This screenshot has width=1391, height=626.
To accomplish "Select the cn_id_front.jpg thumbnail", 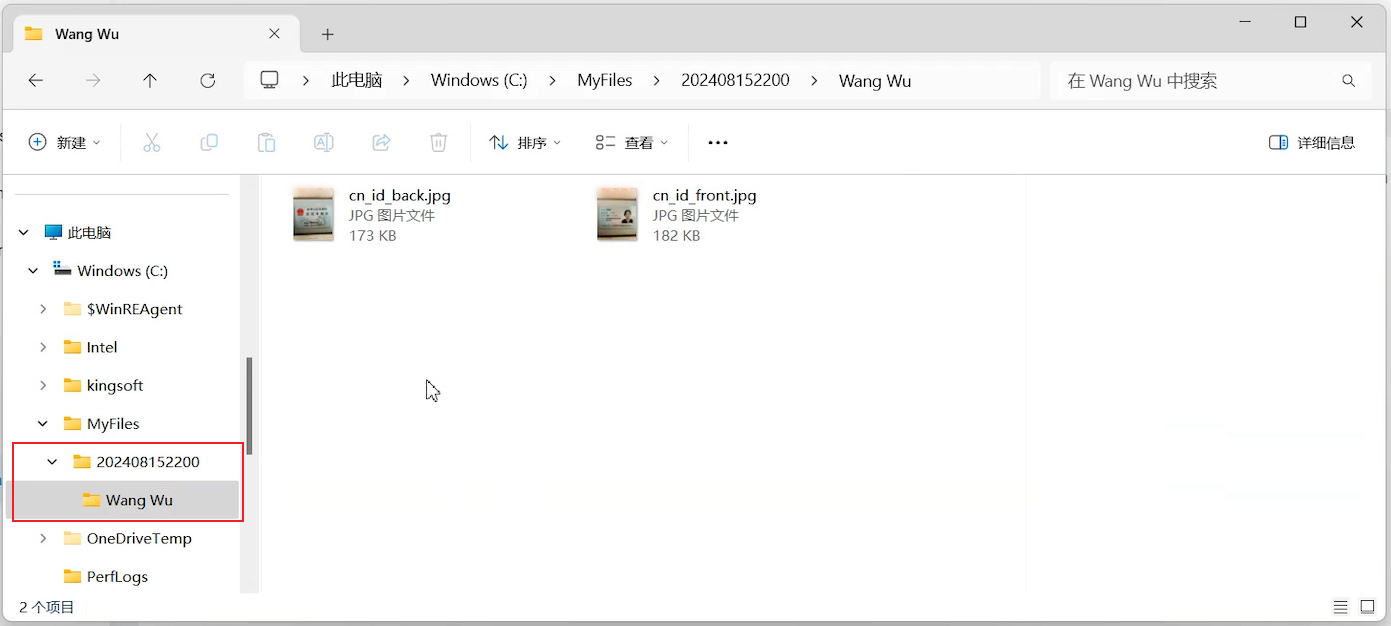I will [617, 212].
